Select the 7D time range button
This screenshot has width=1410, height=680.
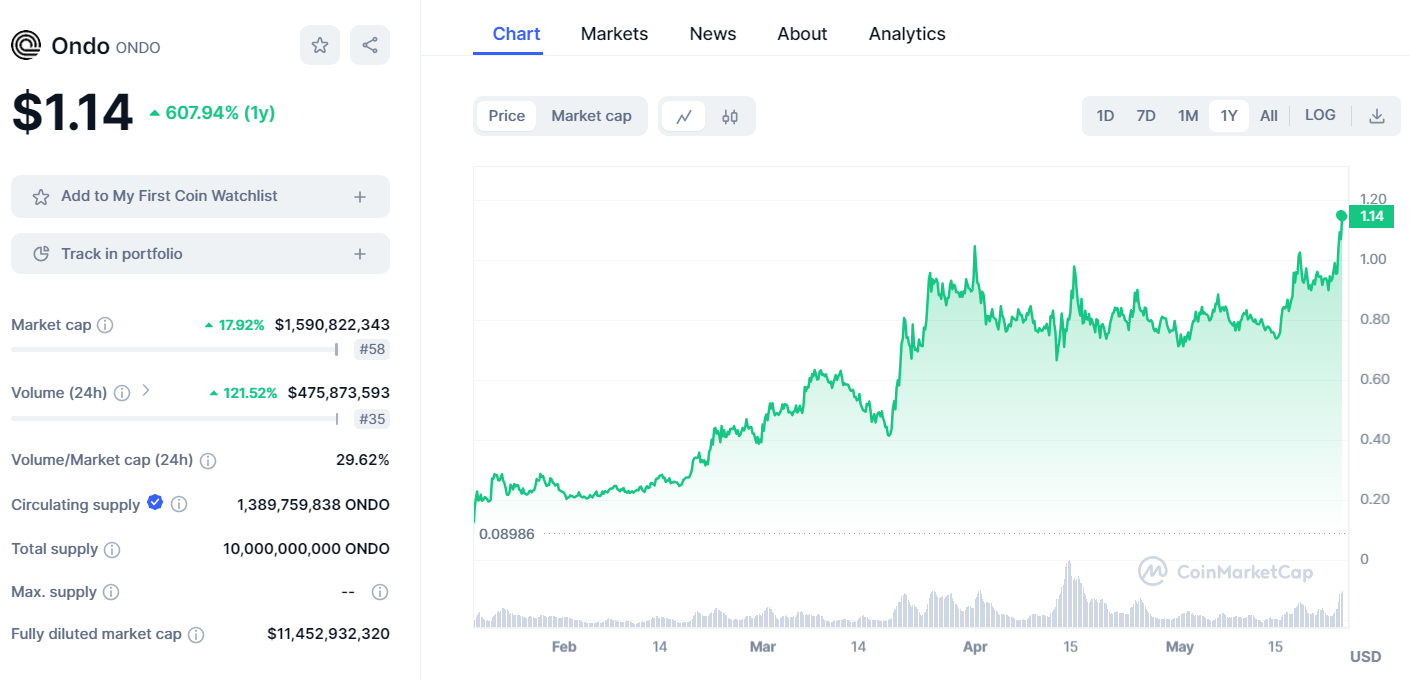tap(1146, 116)
